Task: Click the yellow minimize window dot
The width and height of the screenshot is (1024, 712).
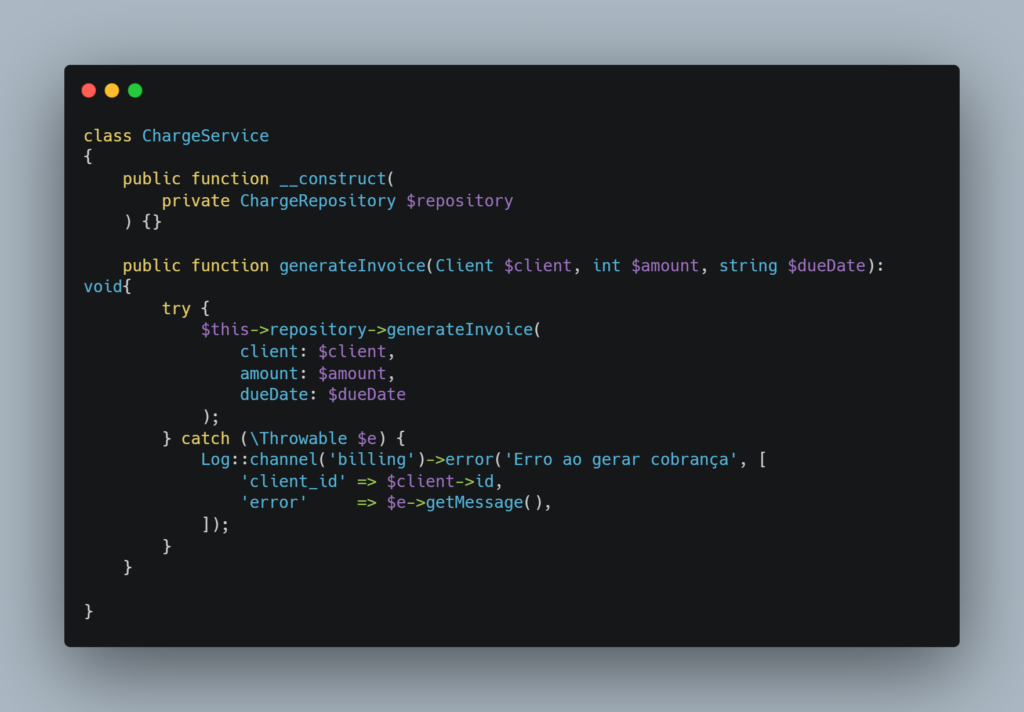Action: 112,90
